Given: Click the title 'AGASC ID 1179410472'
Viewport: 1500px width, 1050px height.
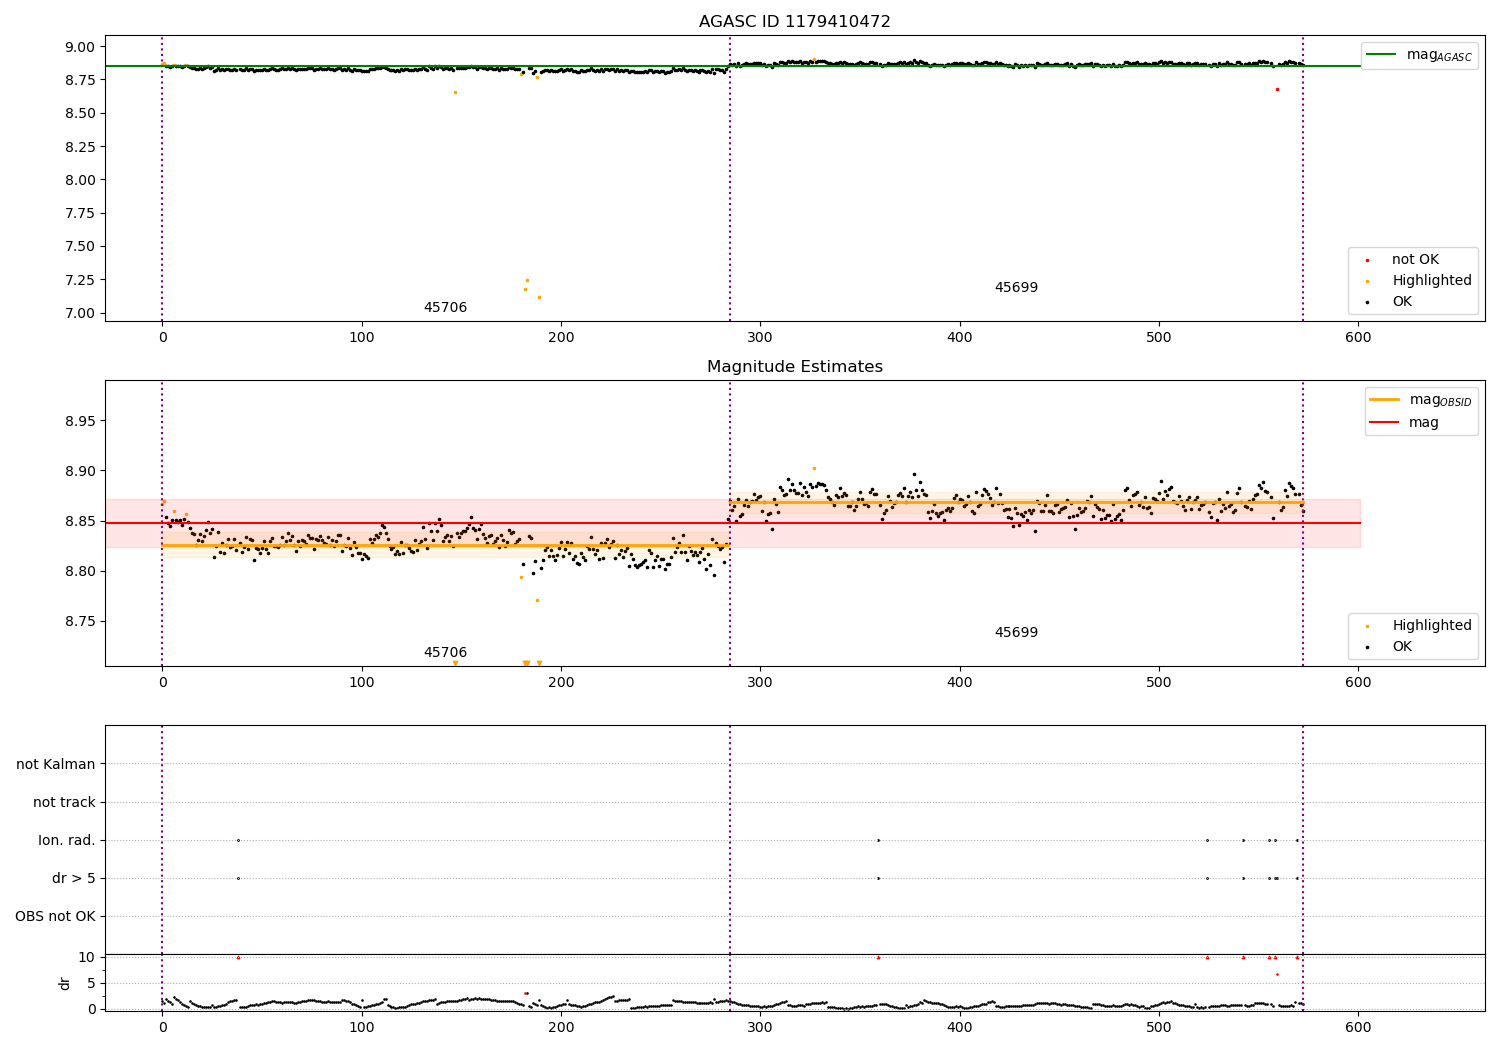Looking at the screenshot, I should click(x=794, y=22).
